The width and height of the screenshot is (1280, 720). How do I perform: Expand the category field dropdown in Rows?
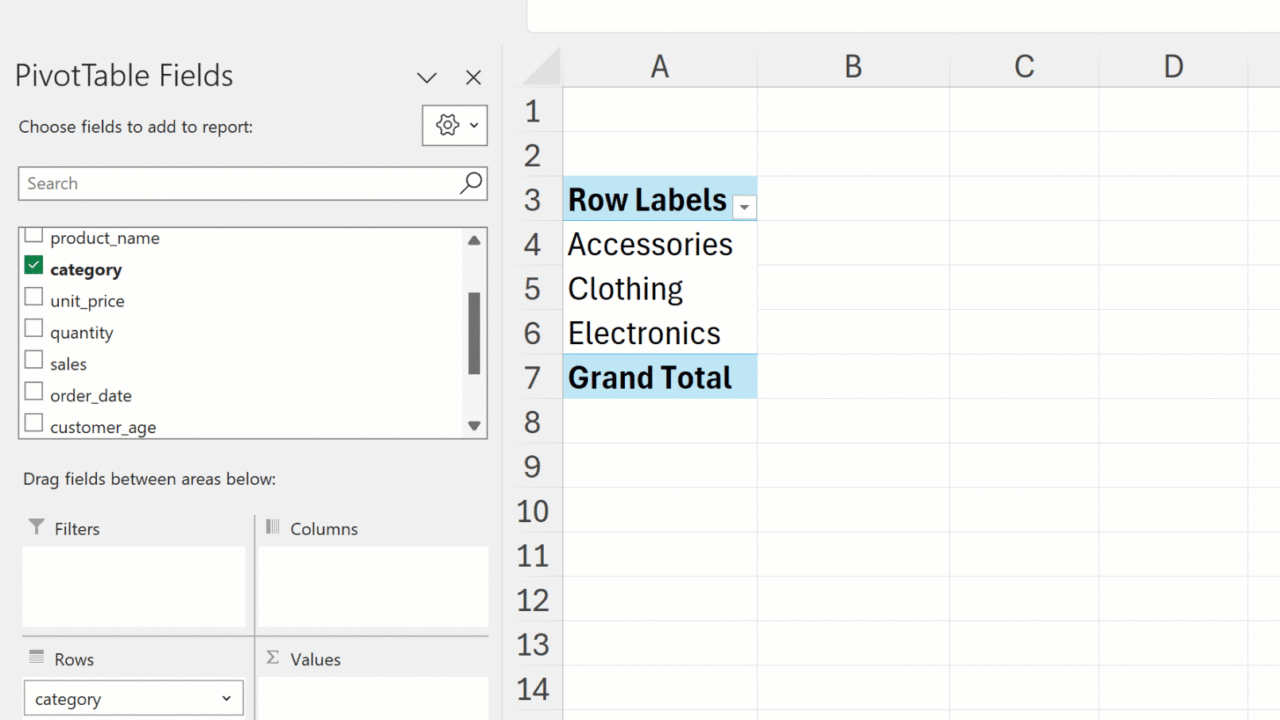[x=226, y=698]
